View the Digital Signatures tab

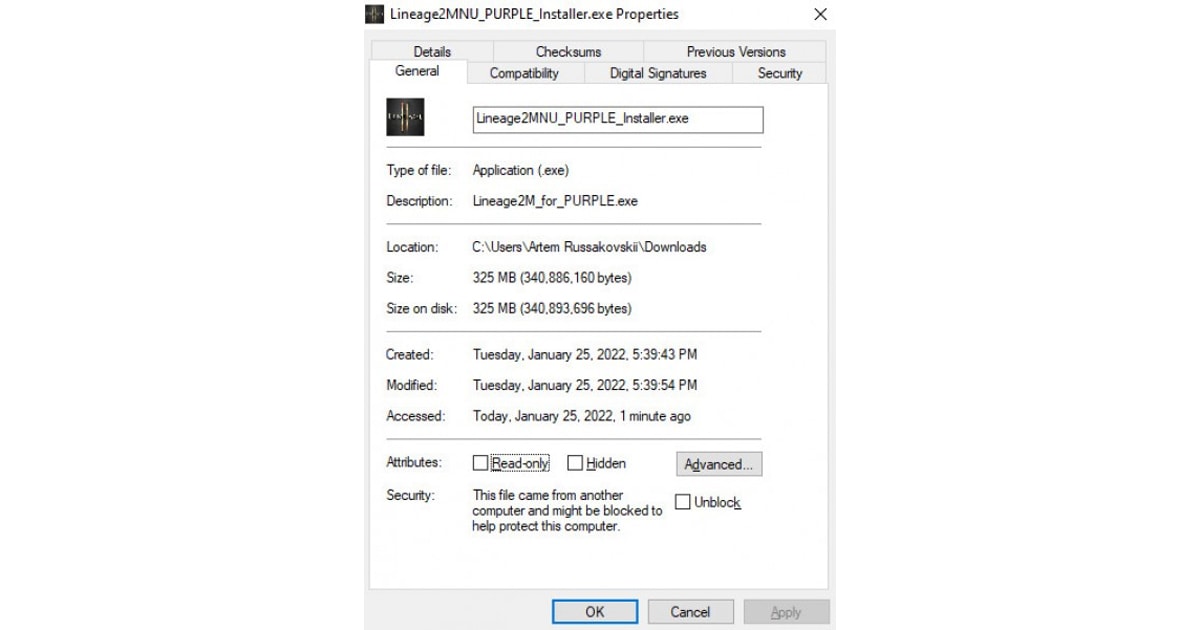point(658,73)
